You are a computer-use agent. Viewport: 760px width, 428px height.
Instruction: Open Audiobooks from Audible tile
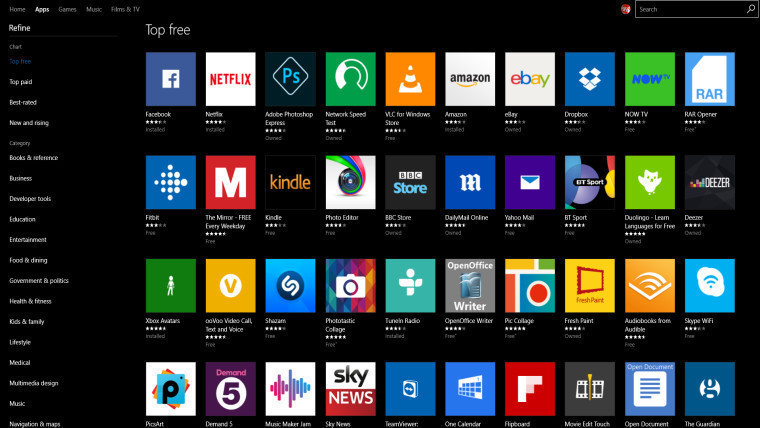649,285
